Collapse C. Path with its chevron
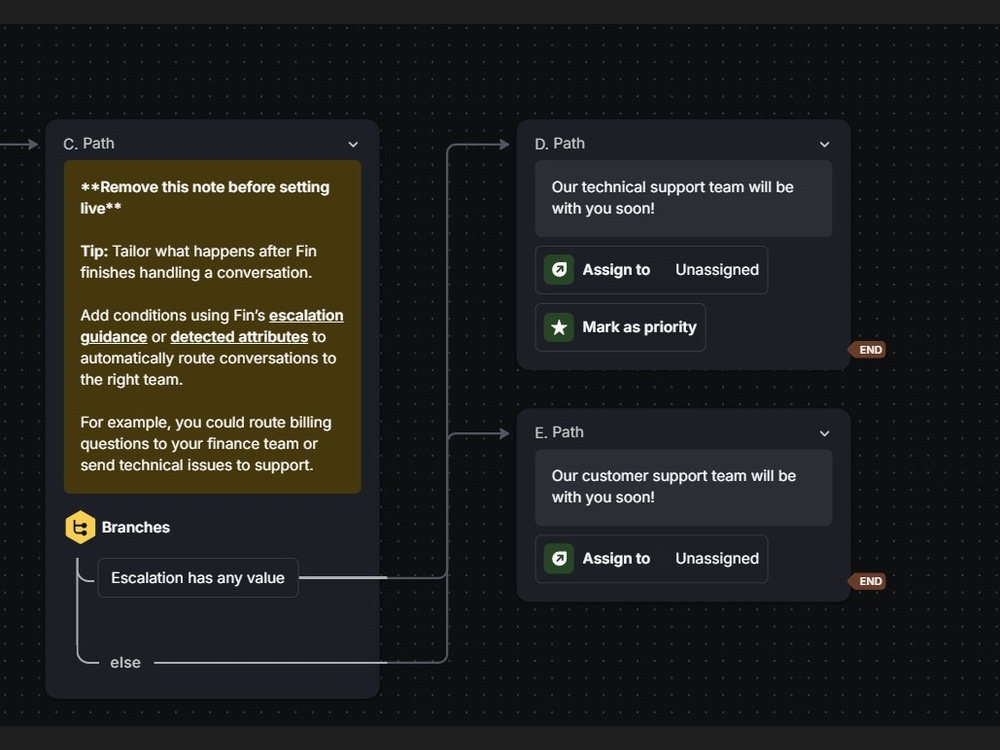1000x750 pixels. click(353, 145)
